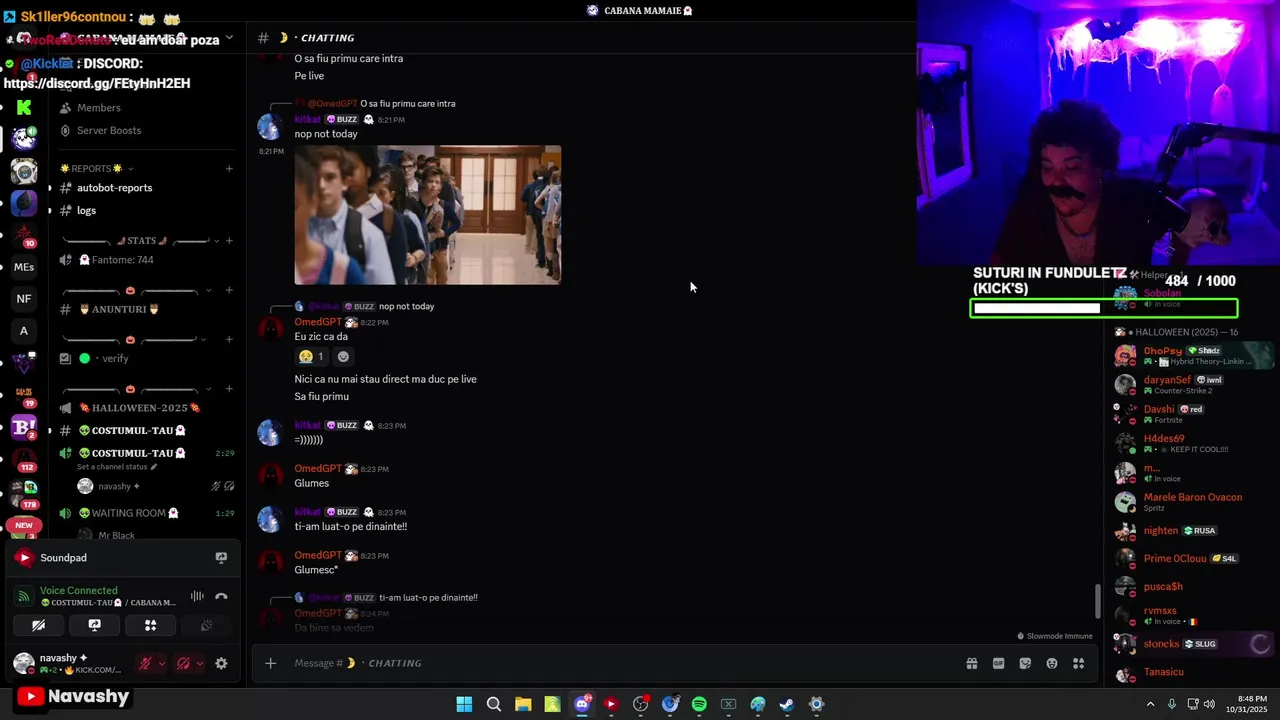Open the emoji picker
The height and width of the screenshot is (720, 1280).
click(x=1052, y=663)
